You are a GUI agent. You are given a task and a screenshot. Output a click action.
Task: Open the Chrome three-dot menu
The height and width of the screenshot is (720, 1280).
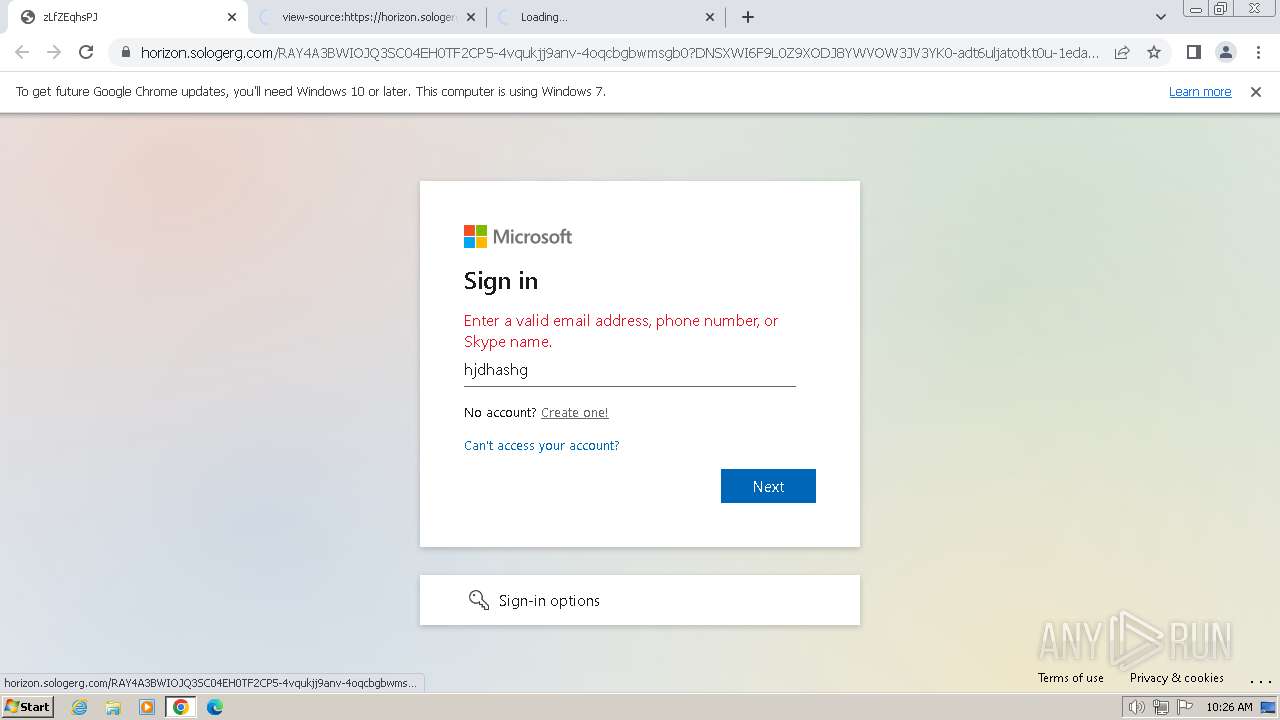click(x=1257, y=52)
